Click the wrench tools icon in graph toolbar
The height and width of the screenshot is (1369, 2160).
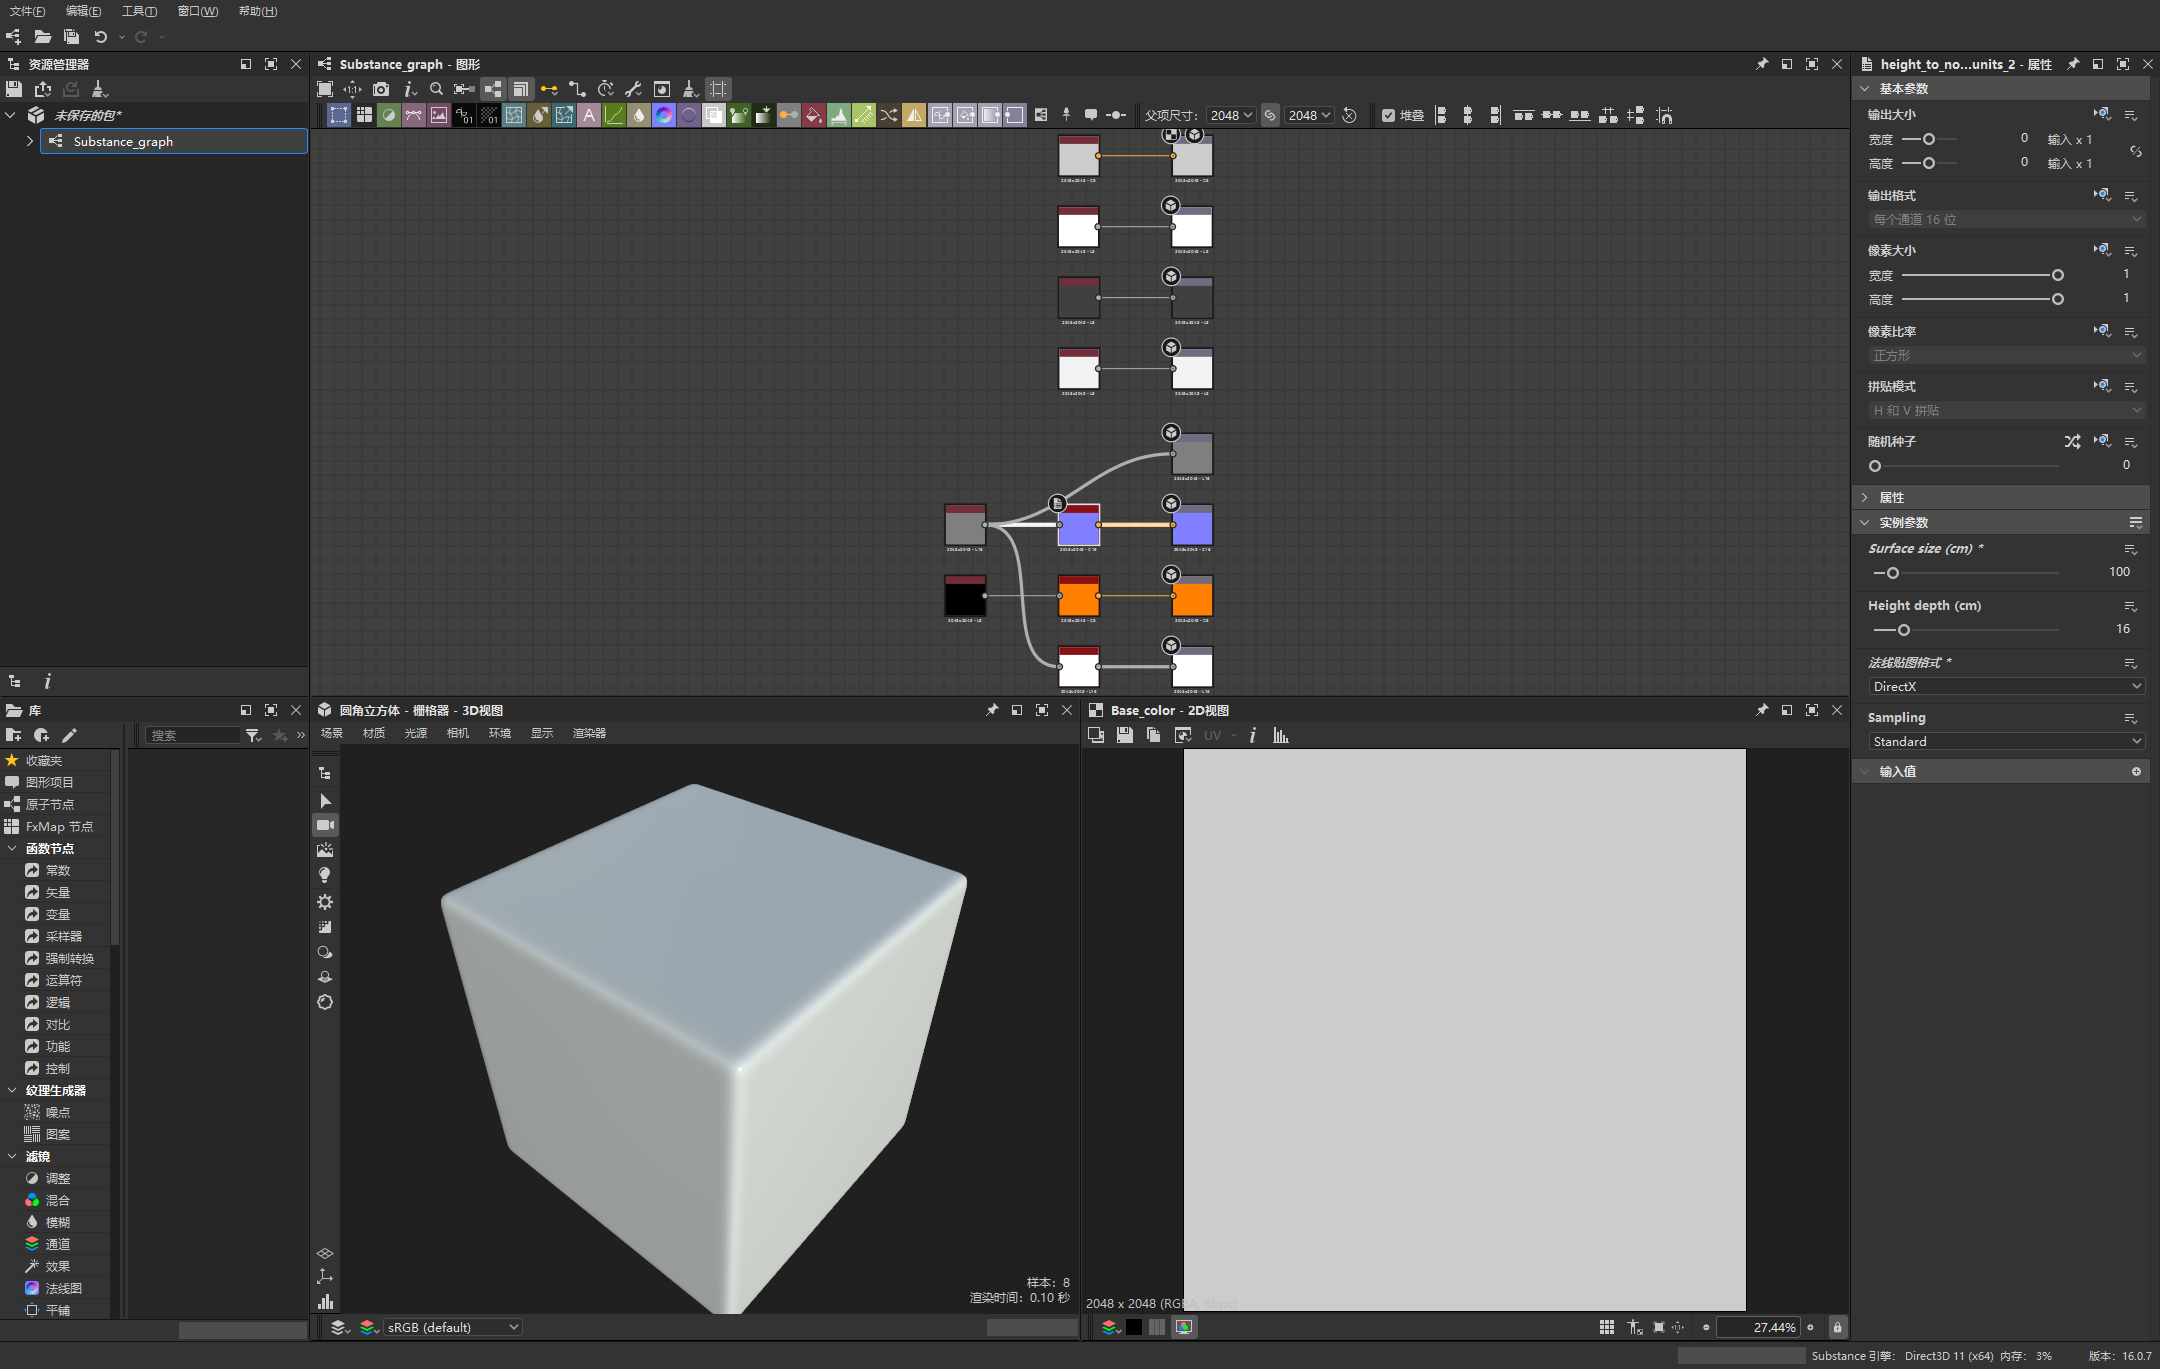633,89
